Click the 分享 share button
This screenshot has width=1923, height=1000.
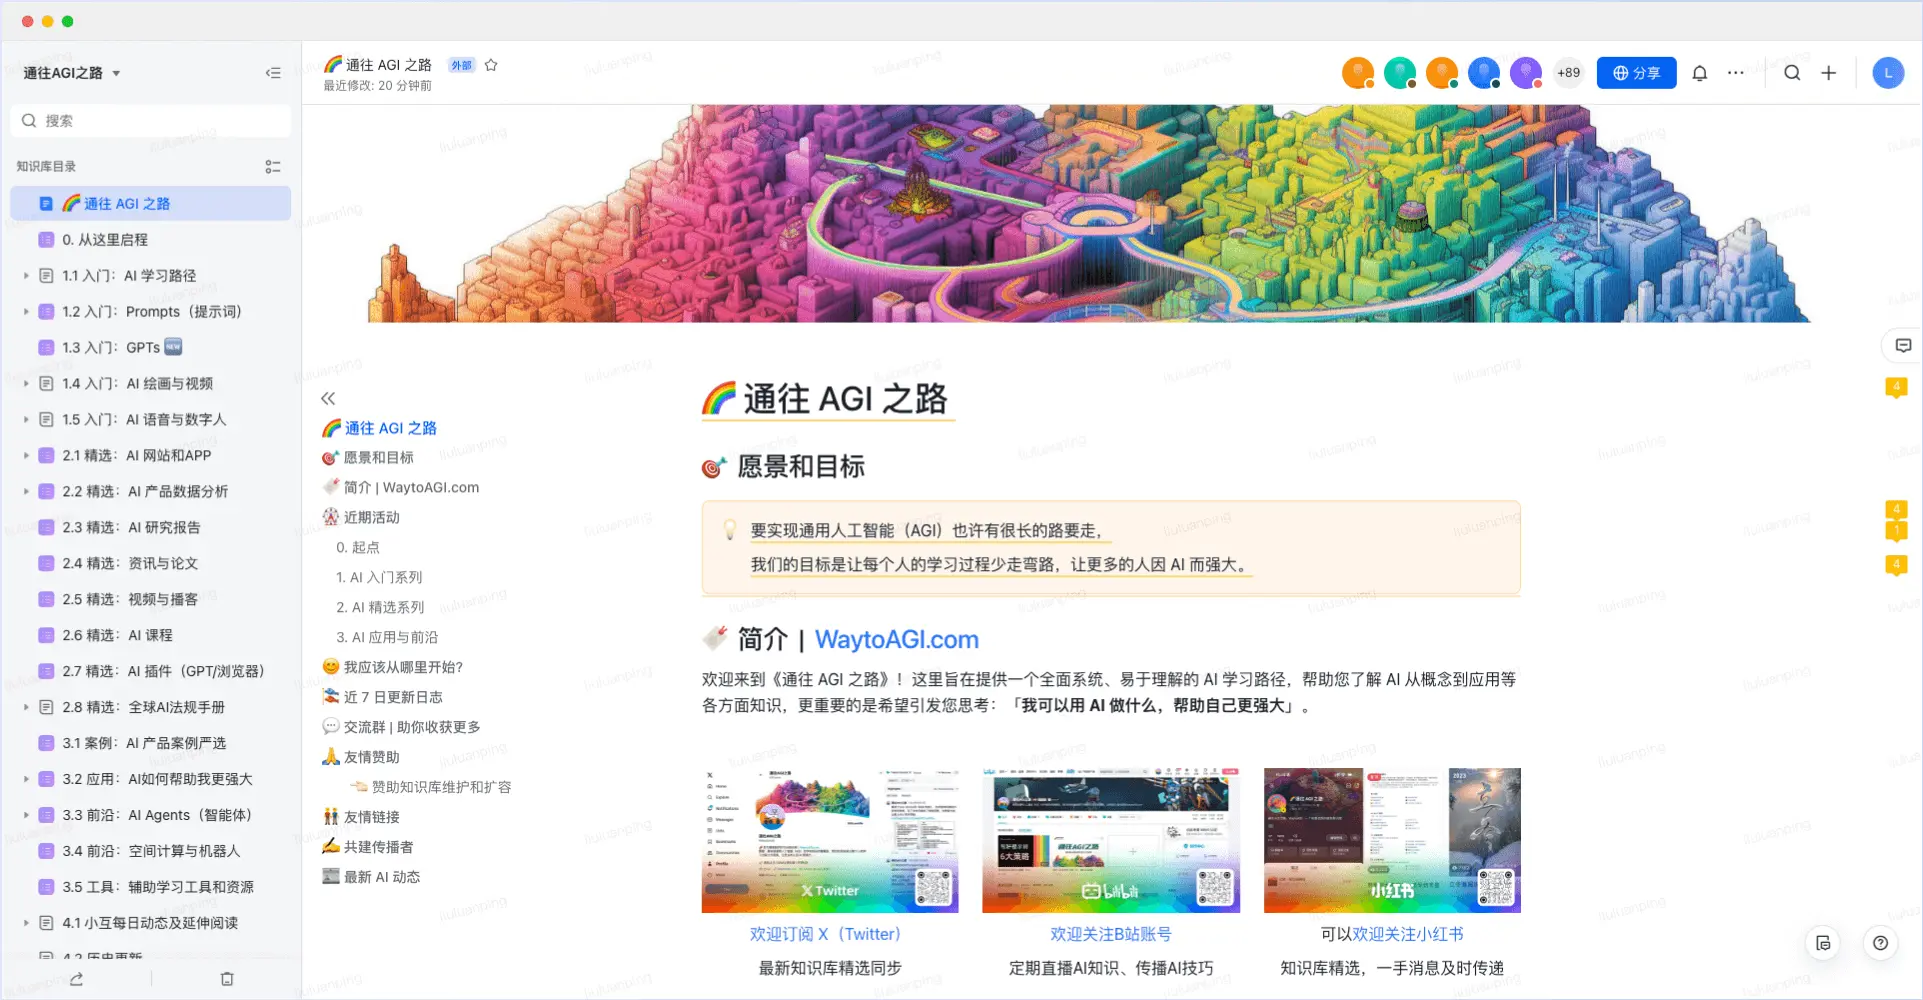1636,73
